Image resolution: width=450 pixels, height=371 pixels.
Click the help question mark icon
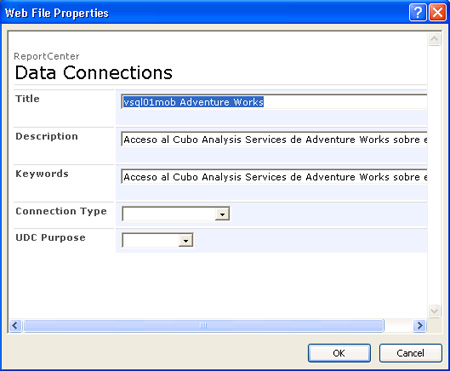coord(417,13)
